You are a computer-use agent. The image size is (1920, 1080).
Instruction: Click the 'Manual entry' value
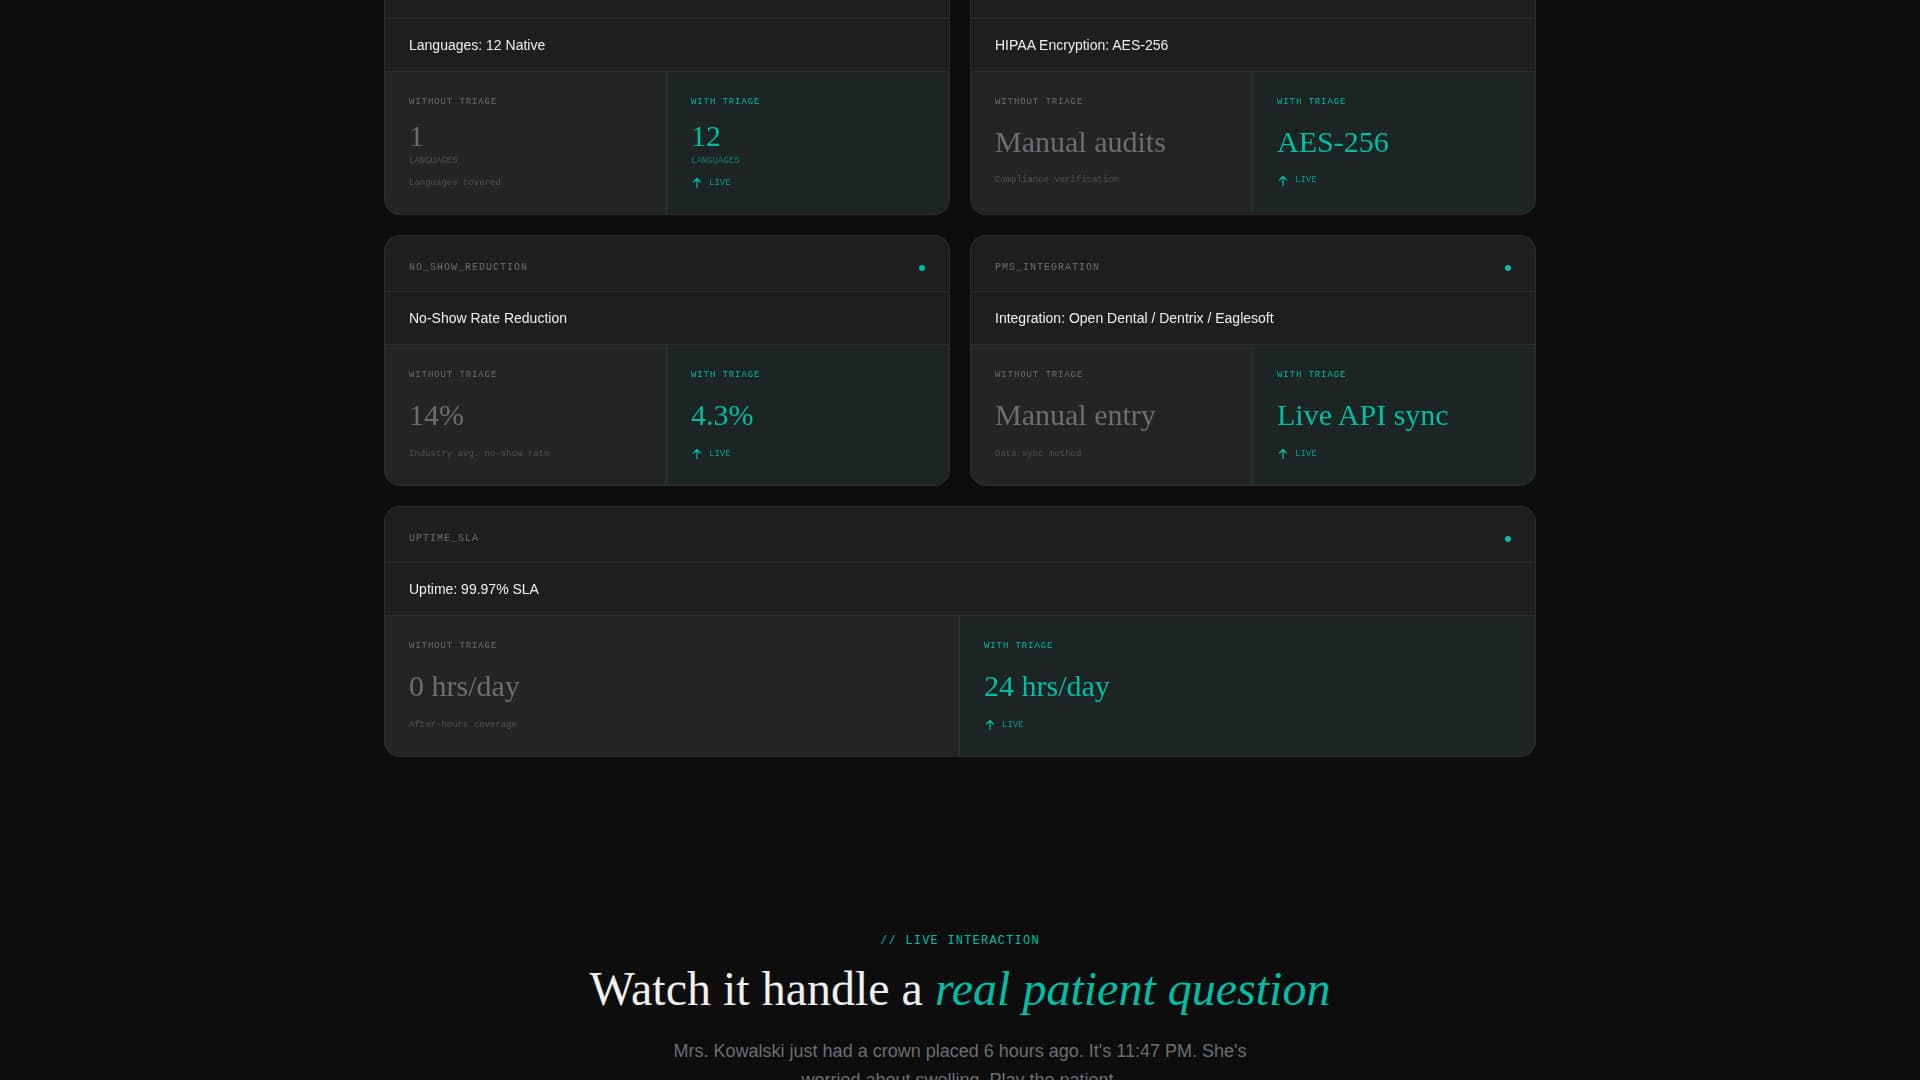point(1075,415)
